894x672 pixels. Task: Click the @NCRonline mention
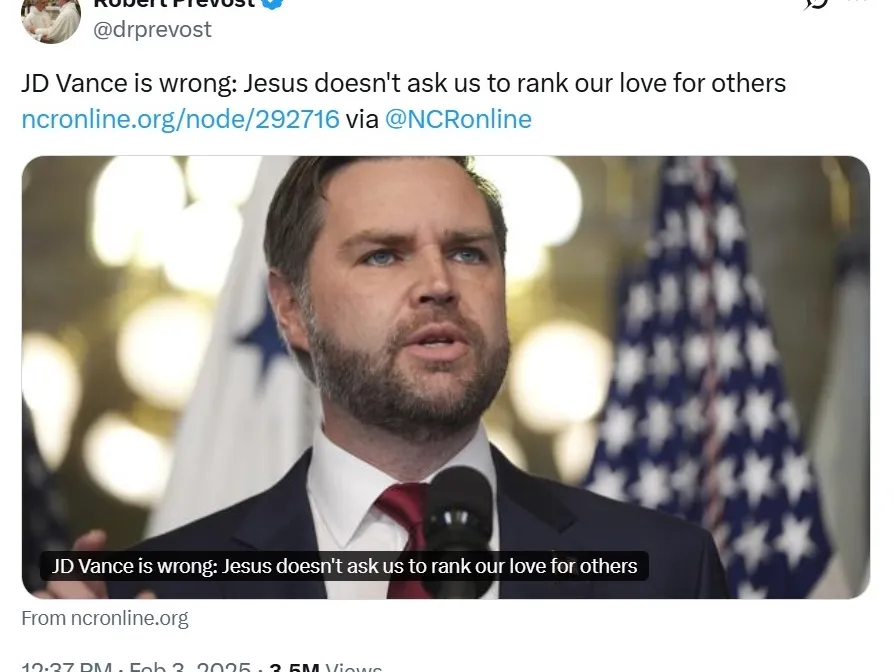coord(458,120)
